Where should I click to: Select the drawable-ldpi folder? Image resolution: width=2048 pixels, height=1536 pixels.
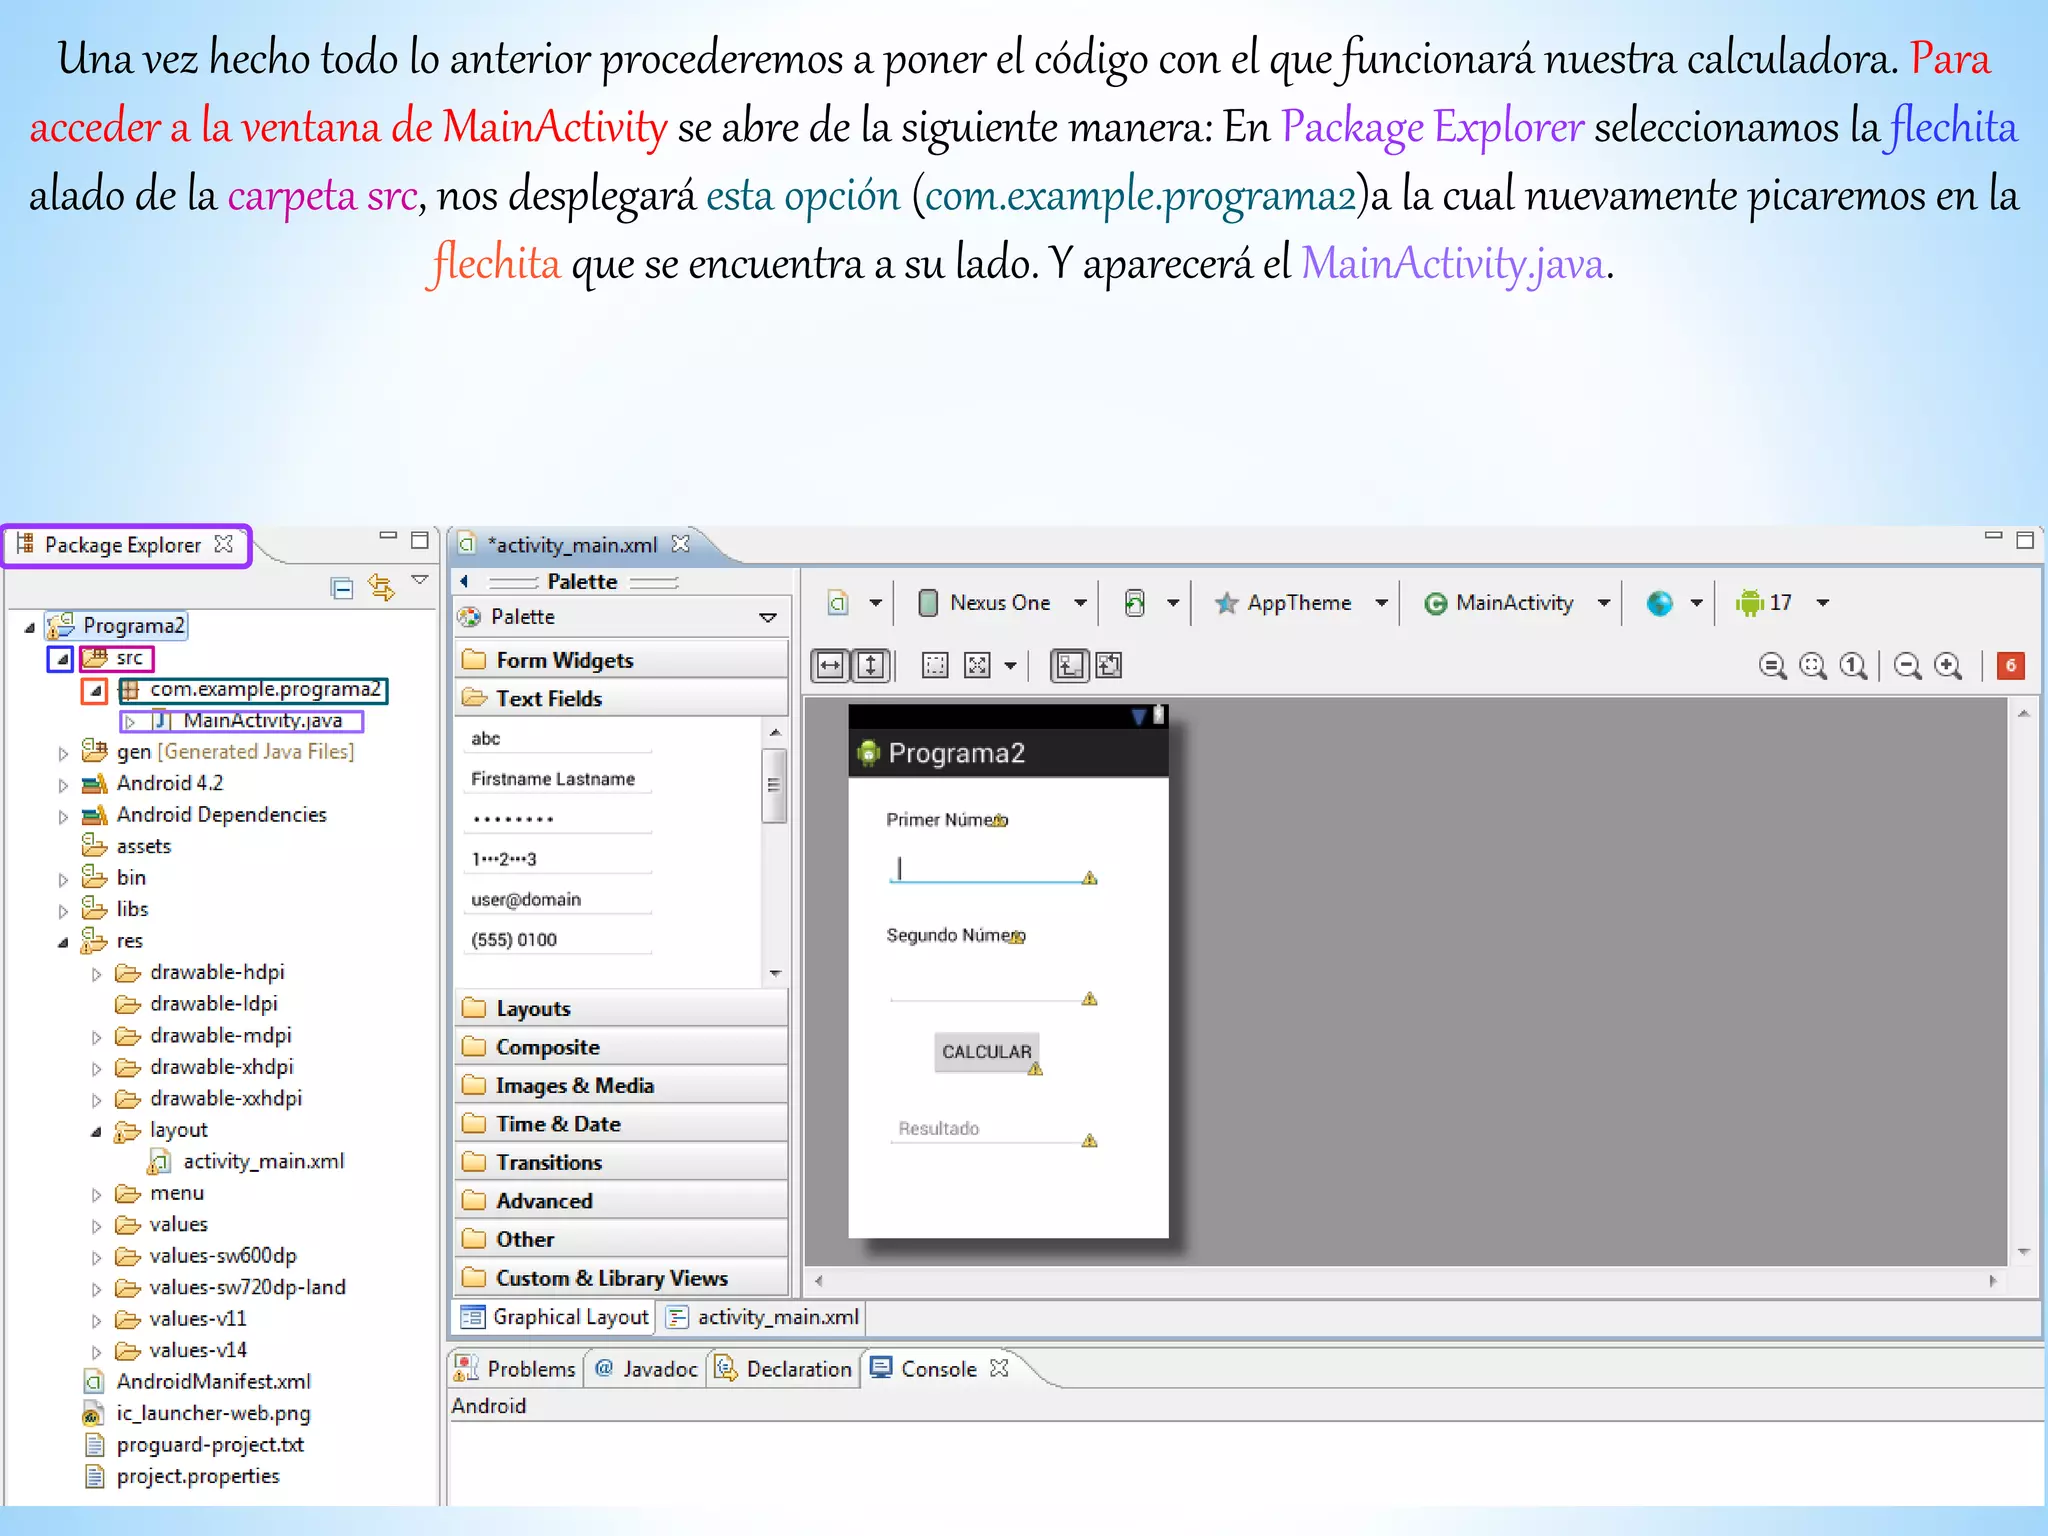point(213,1004)
